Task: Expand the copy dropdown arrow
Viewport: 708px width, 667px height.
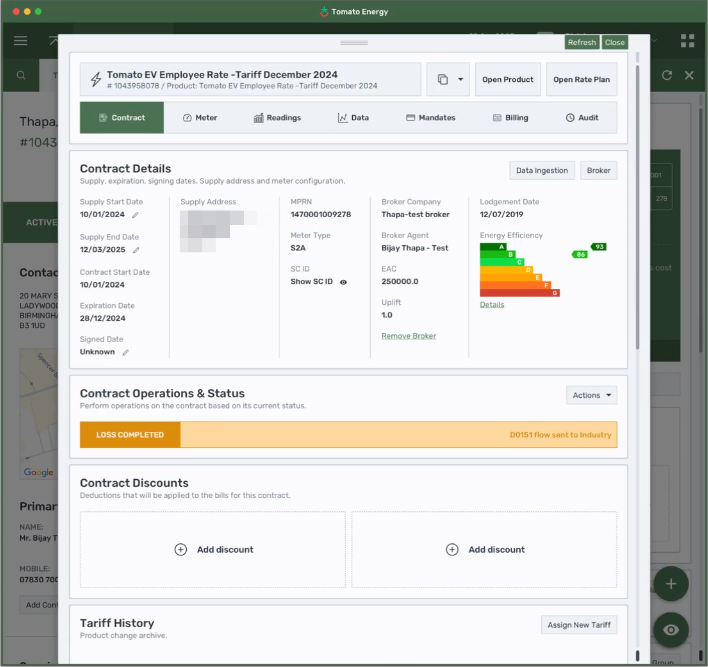Action: (x=461, y=79)
